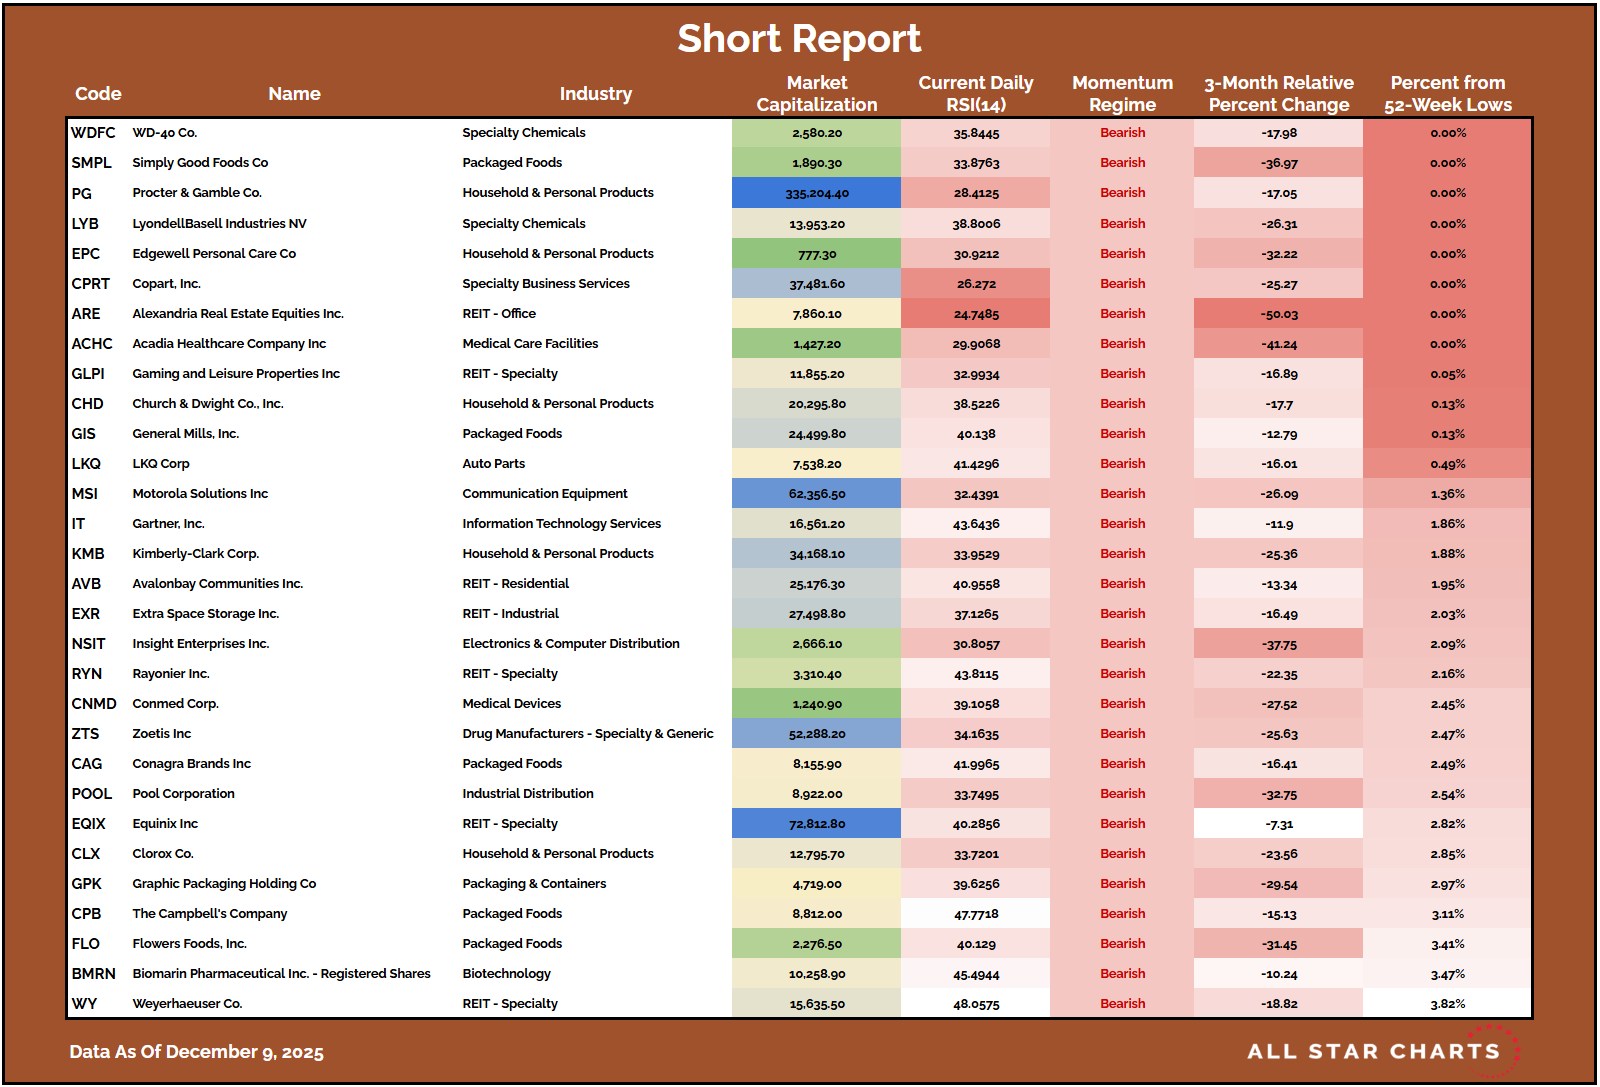Click the 3.82% value for Weyerhaeuser
1600x1087 pixels.
coord(1447,1004)
